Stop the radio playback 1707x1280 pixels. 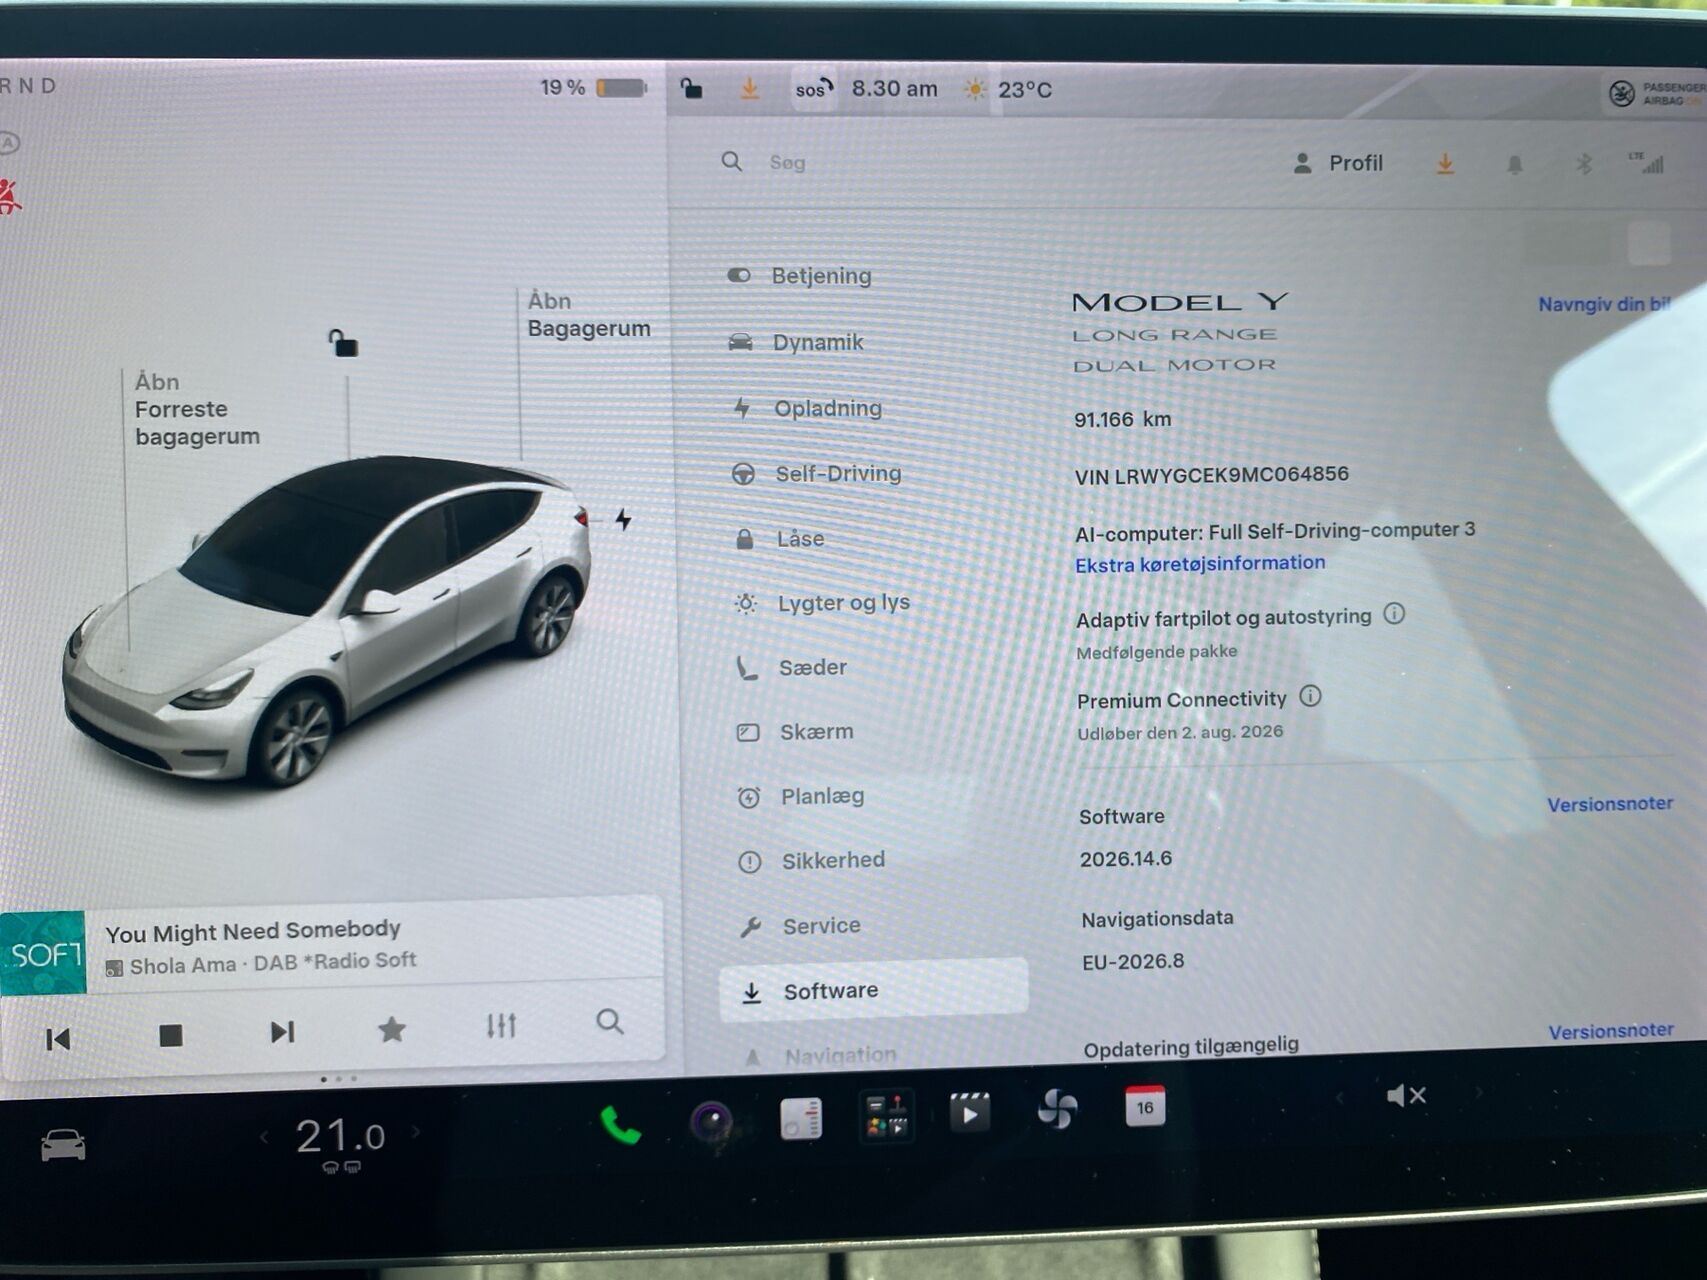click(171, 1035)
